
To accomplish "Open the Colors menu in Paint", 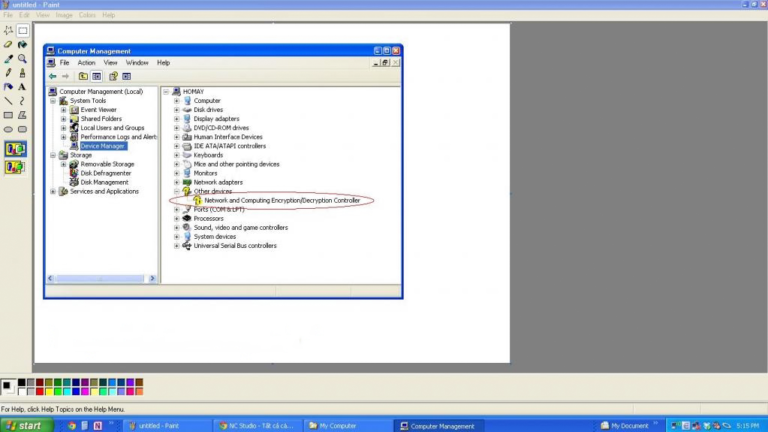I will click(87, 15).
